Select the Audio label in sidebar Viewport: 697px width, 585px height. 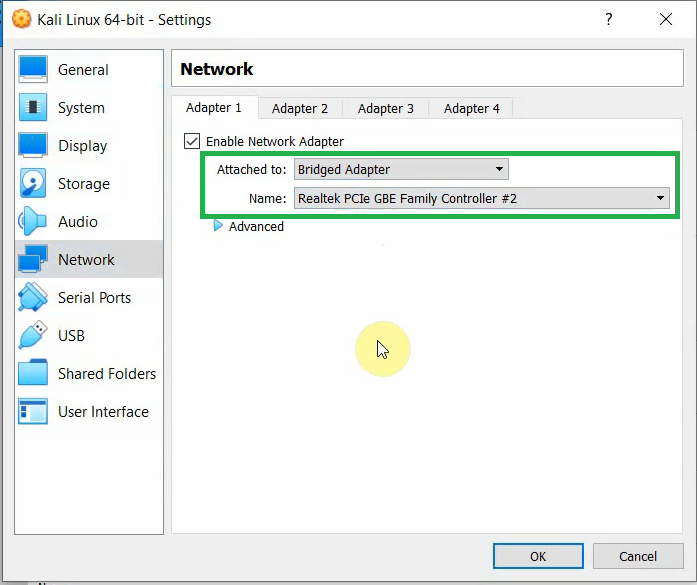[78, 221]
